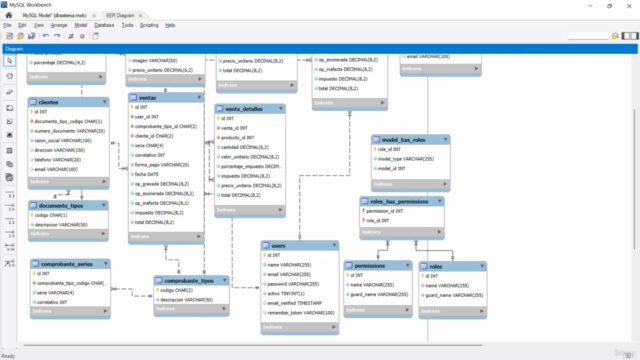Image resolution: width=640 pixels, height=360 pixels.
Task: Collapse the documento_tipos table header arrow
Action: click(x=104, y=205)
